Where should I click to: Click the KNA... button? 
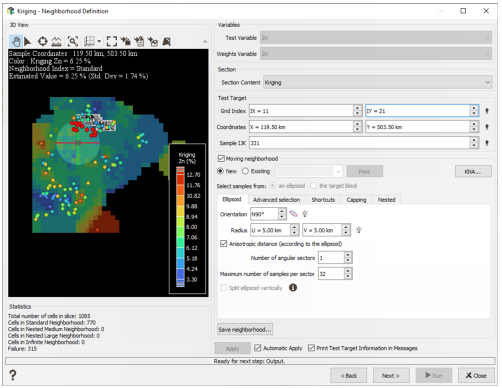pyautogui.click(x=473, y=171)
